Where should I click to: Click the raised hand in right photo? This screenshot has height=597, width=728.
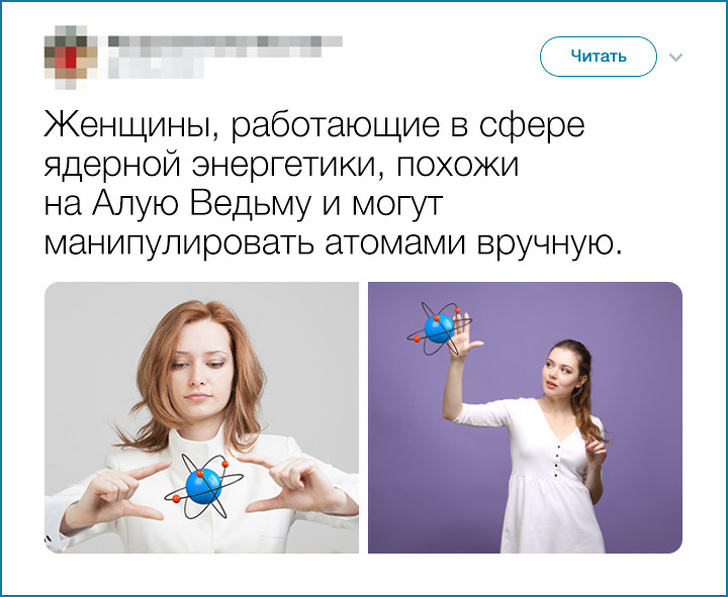465,335
